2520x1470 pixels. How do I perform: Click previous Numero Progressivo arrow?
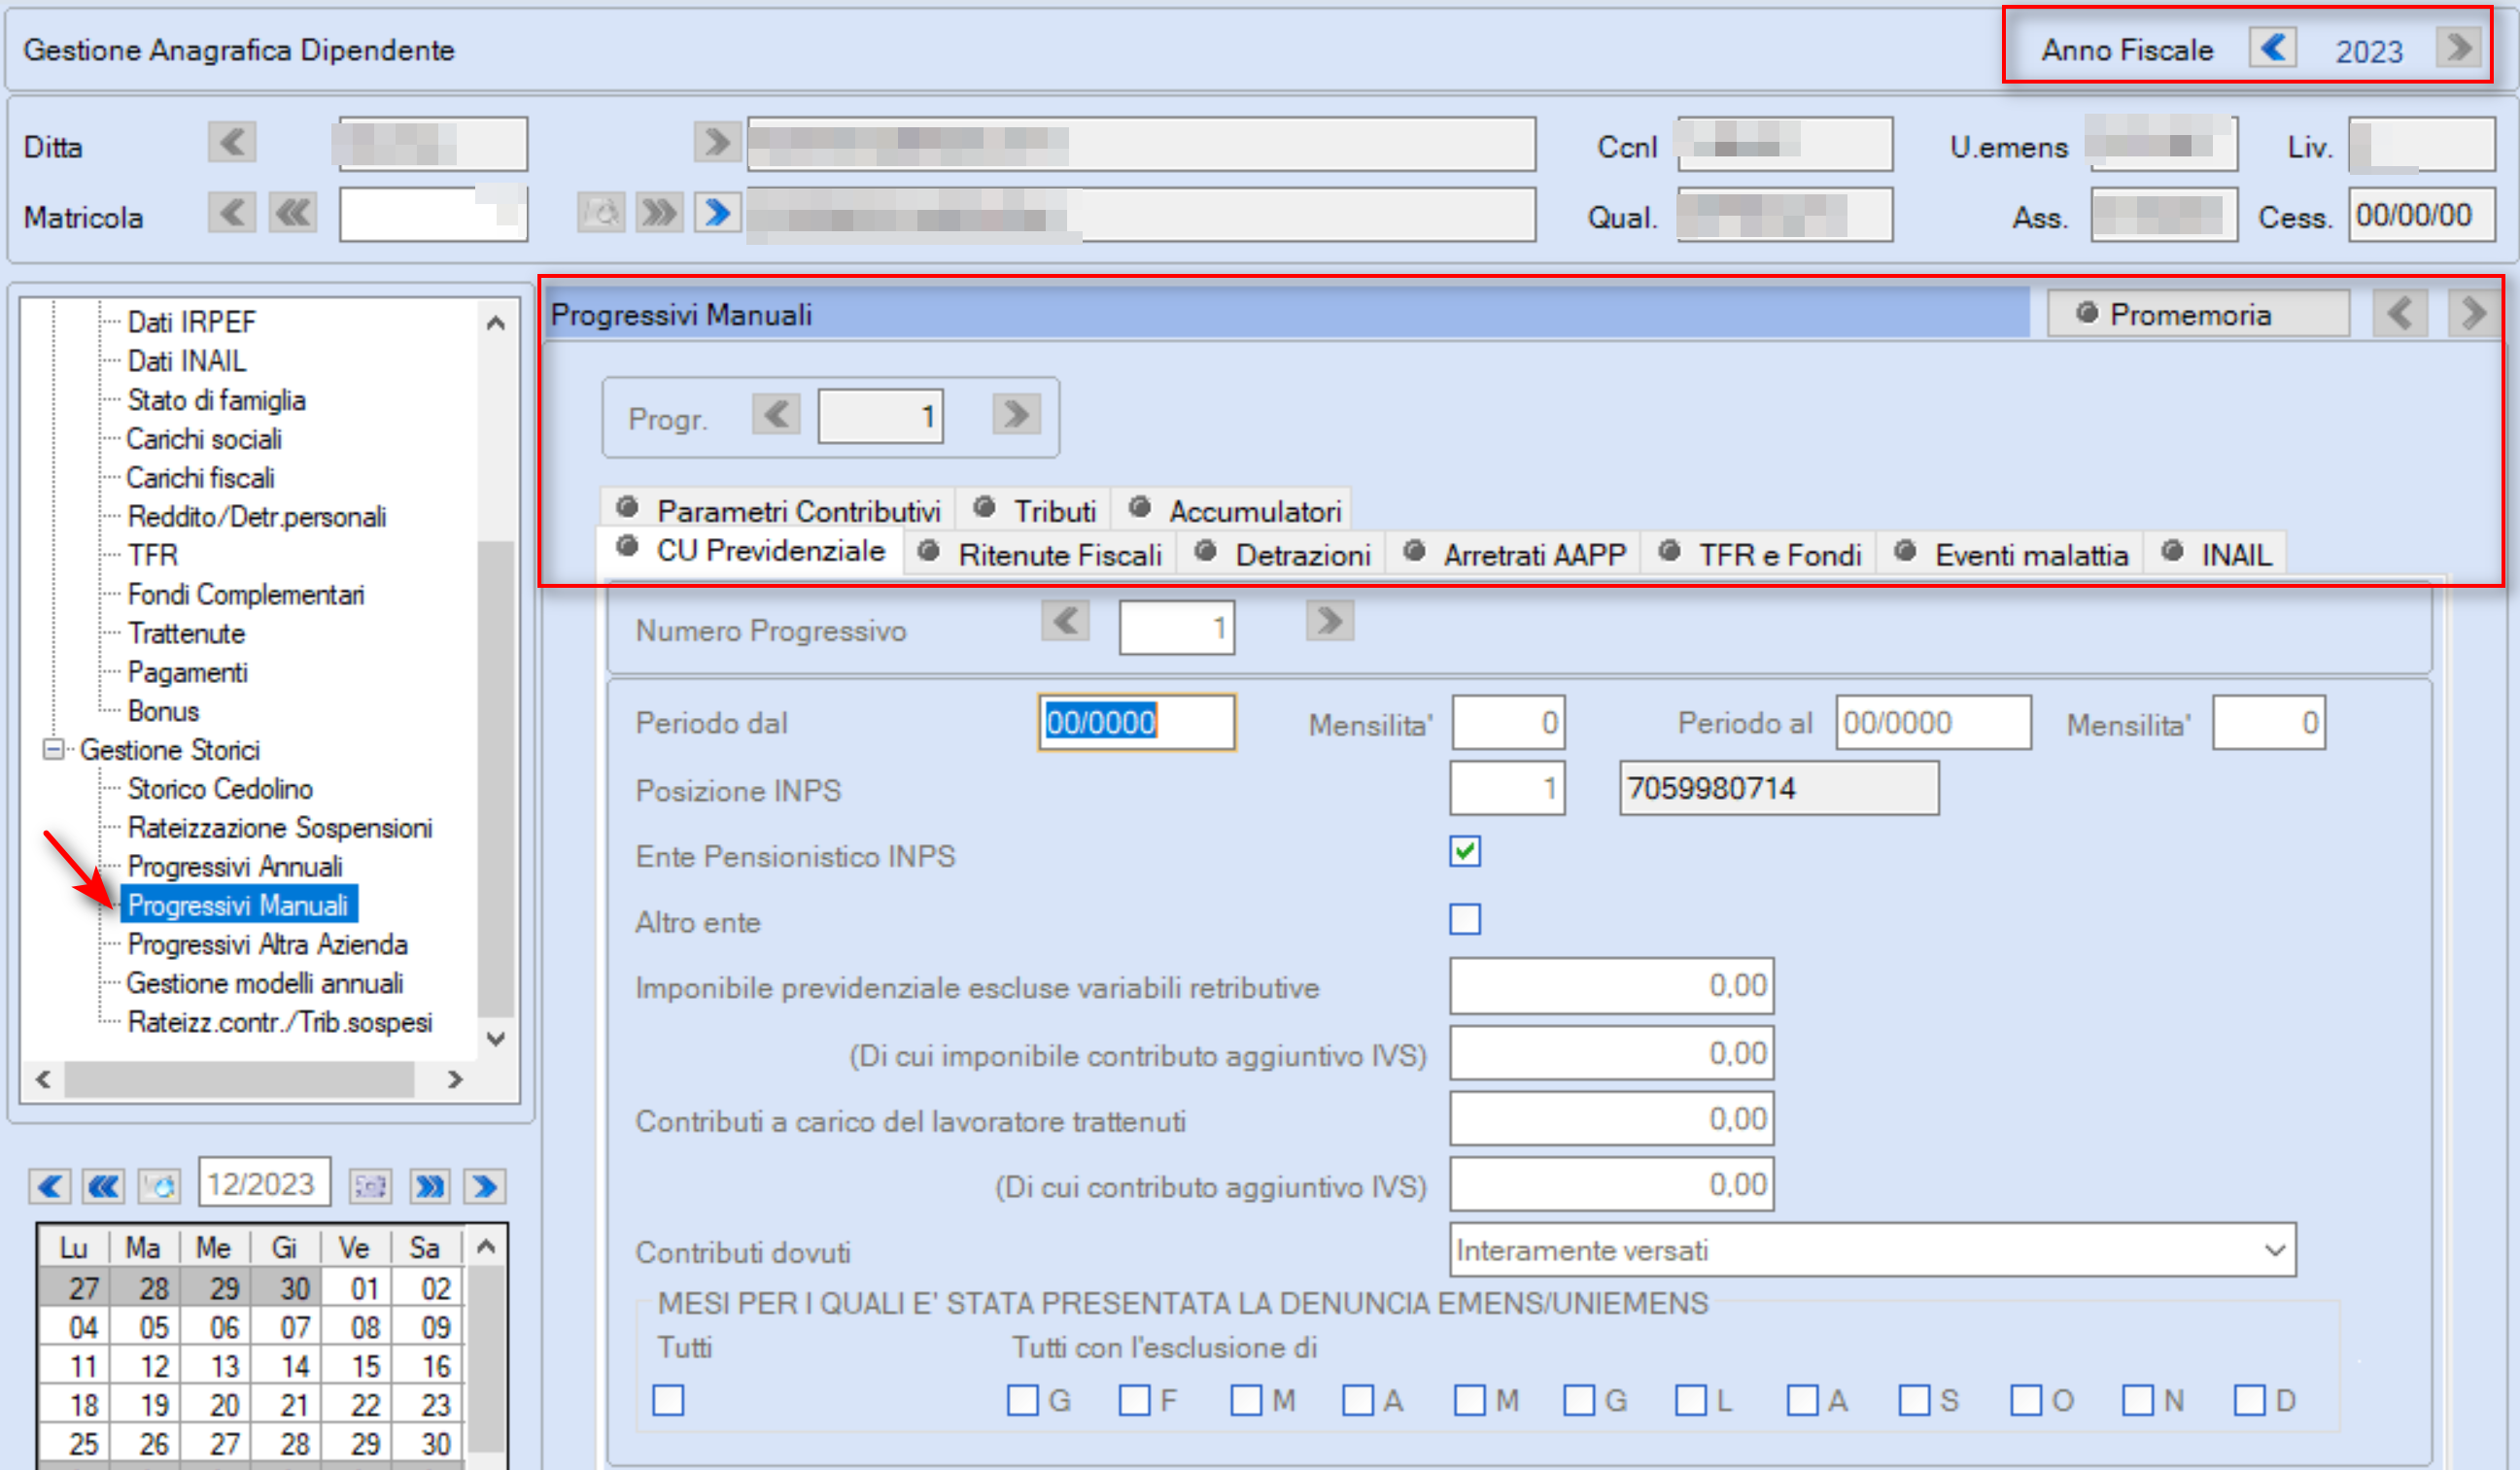pyautogui.click(x=1065, y=621)
